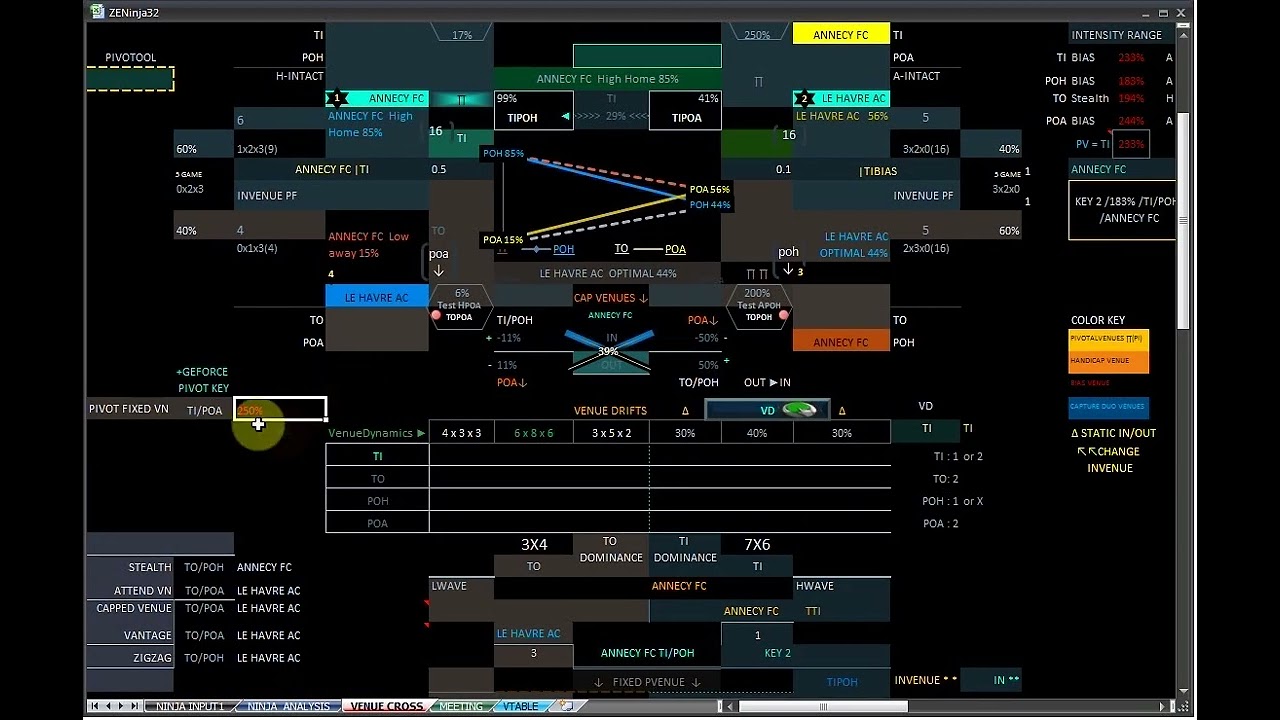Select the '6 x 8 x 6' VenueDynamics cell
The image size is (1280, 720).
point(533,433)
